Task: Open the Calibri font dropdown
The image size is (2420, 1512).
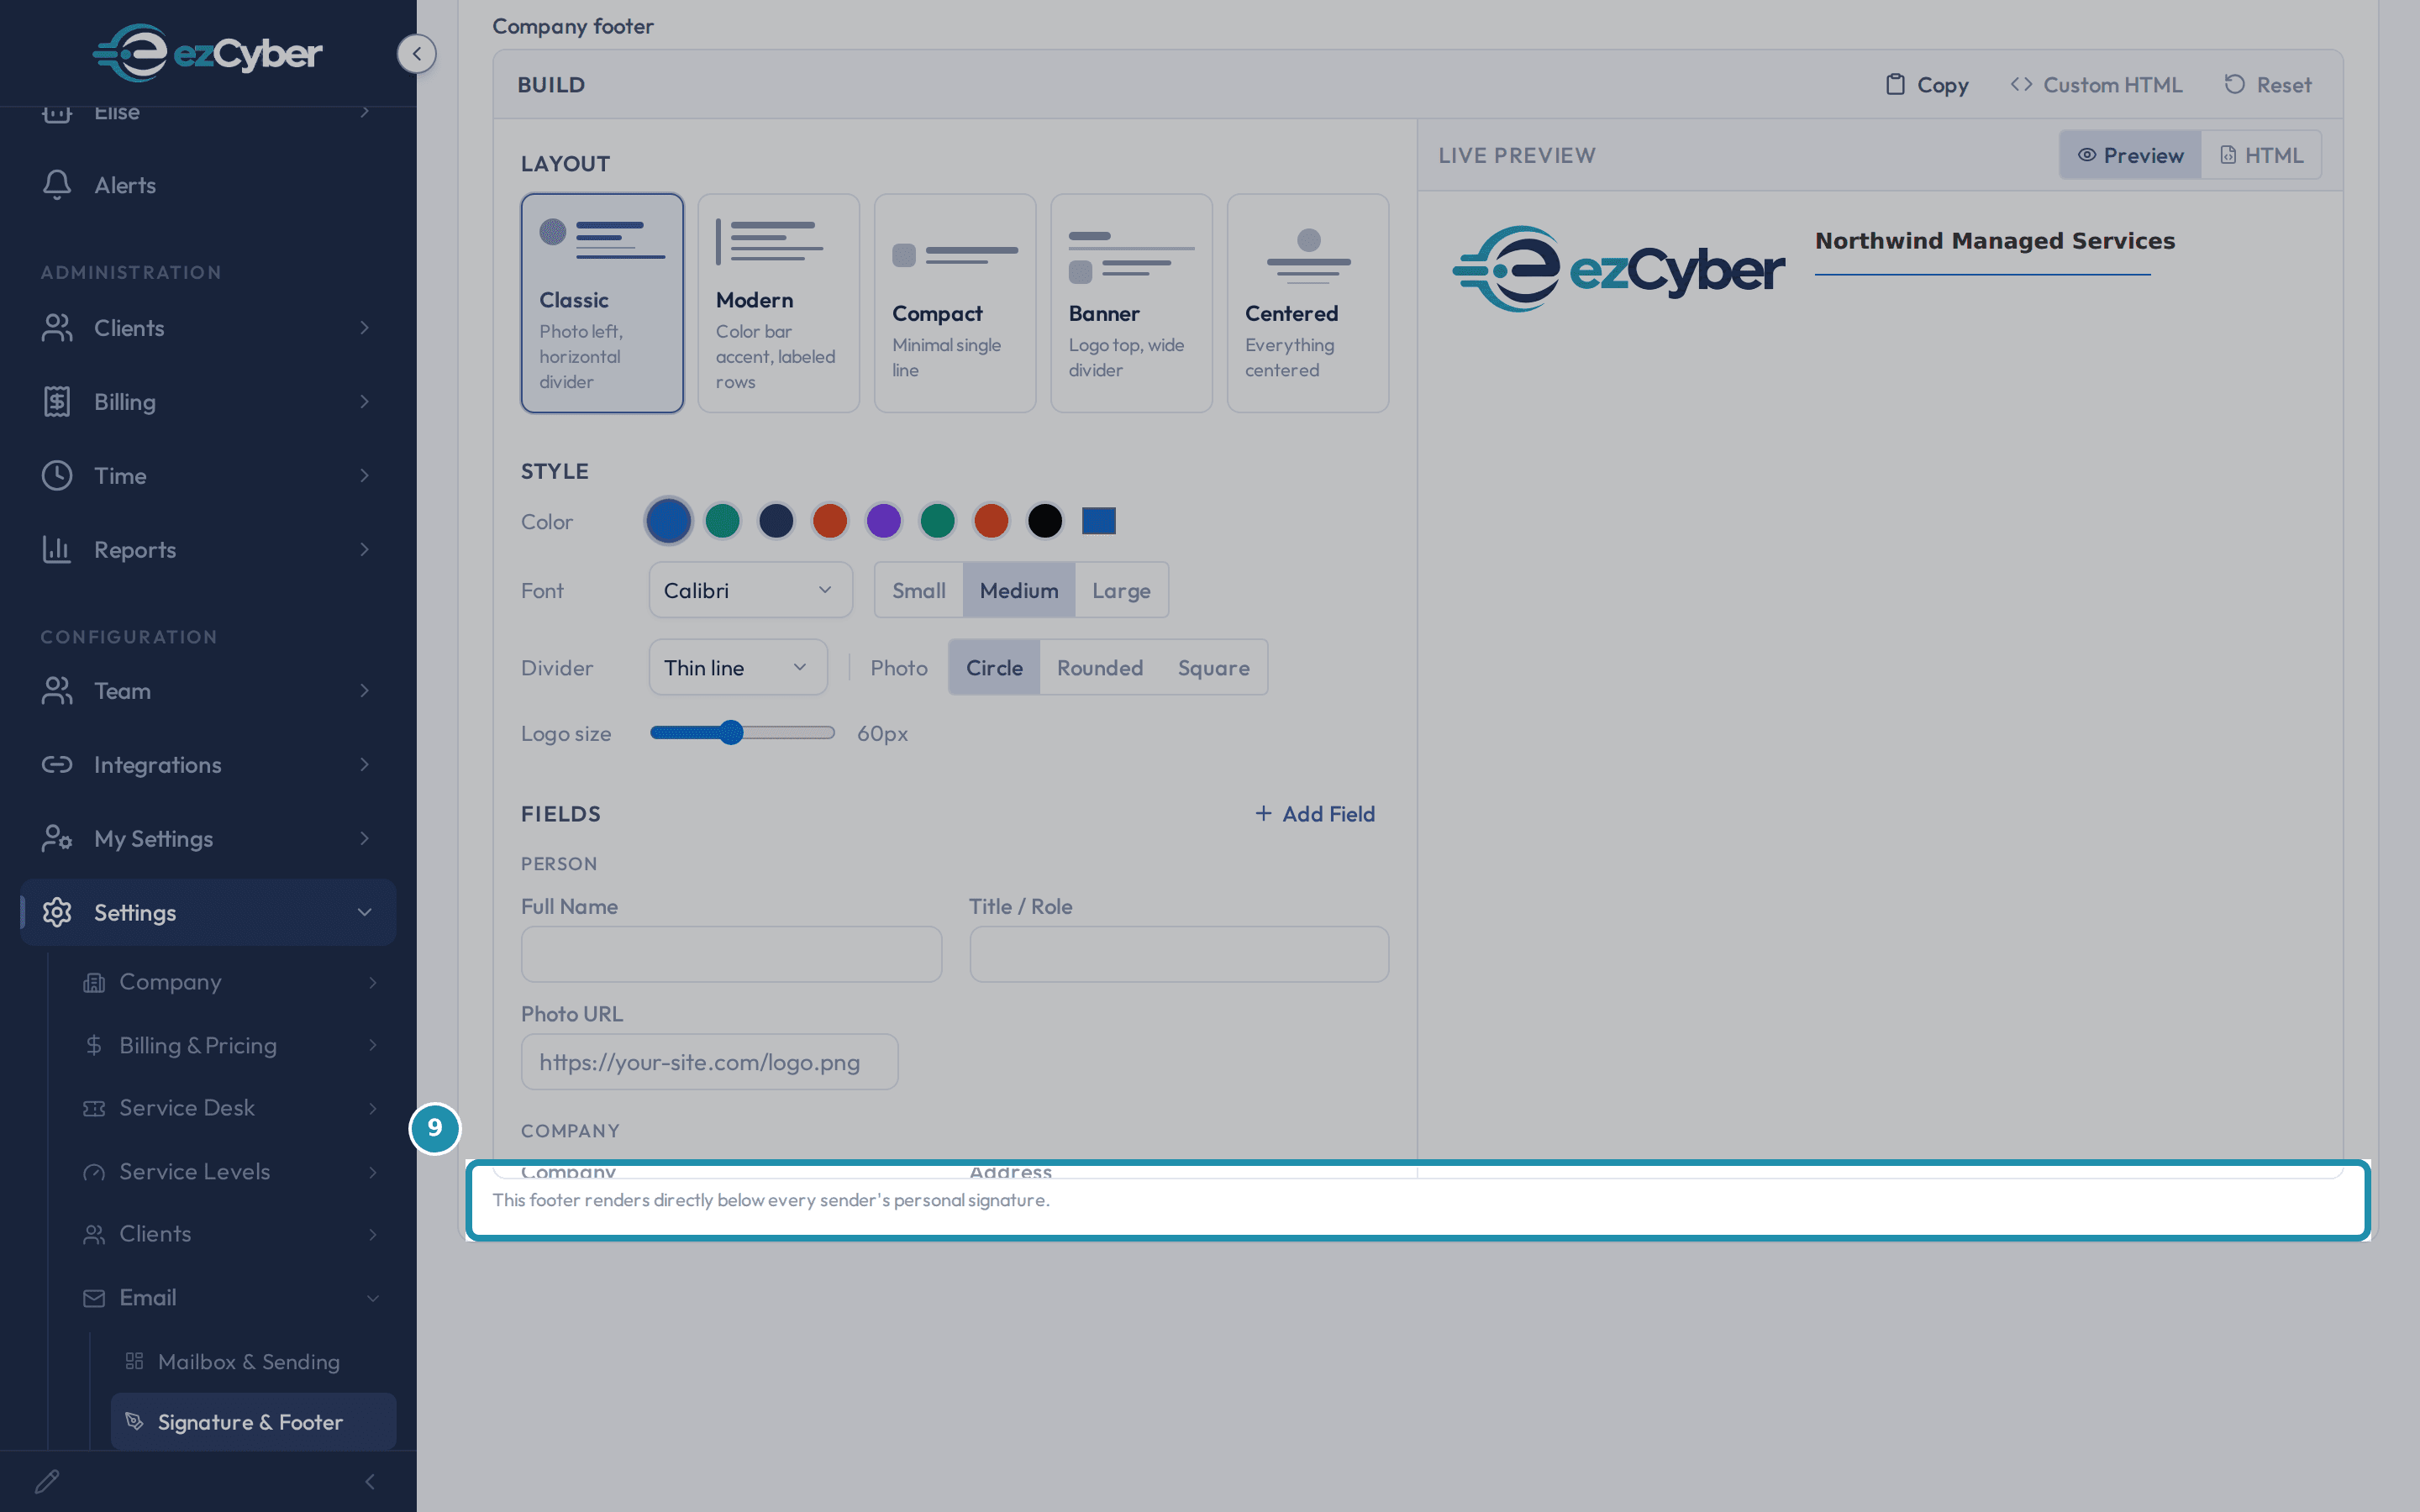Action: point(750,590)
